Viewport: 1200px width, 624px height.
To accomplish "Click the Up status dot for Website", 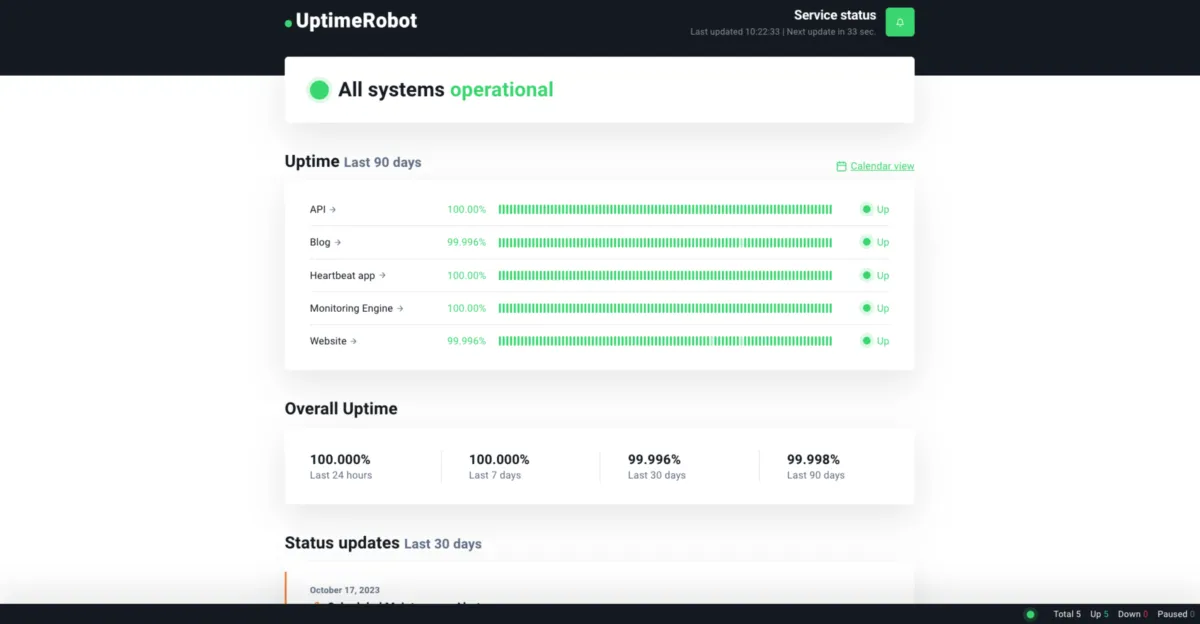I will (x=867, y=341).
